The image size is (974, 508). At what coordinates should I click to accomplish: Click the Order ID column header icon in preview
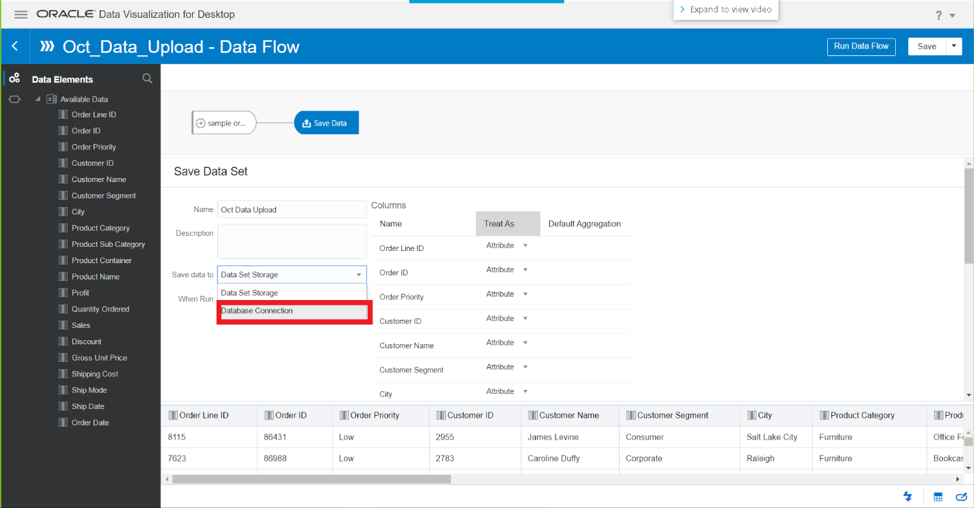tap(269, 415)
